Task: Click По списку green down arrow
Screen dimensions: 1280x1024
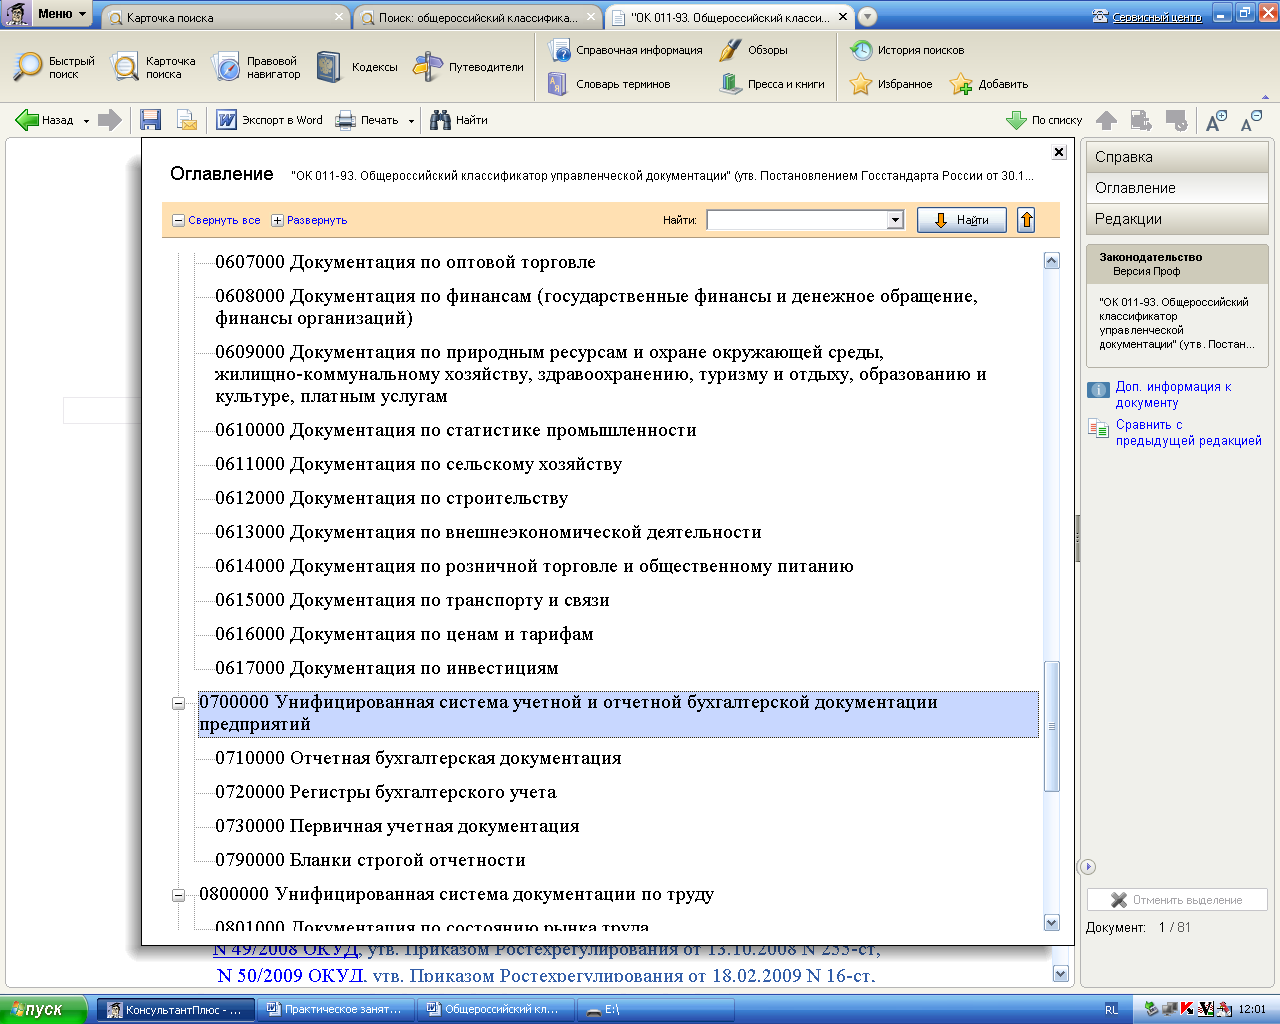Action: pyautogui.click(x=1044, y=120)
